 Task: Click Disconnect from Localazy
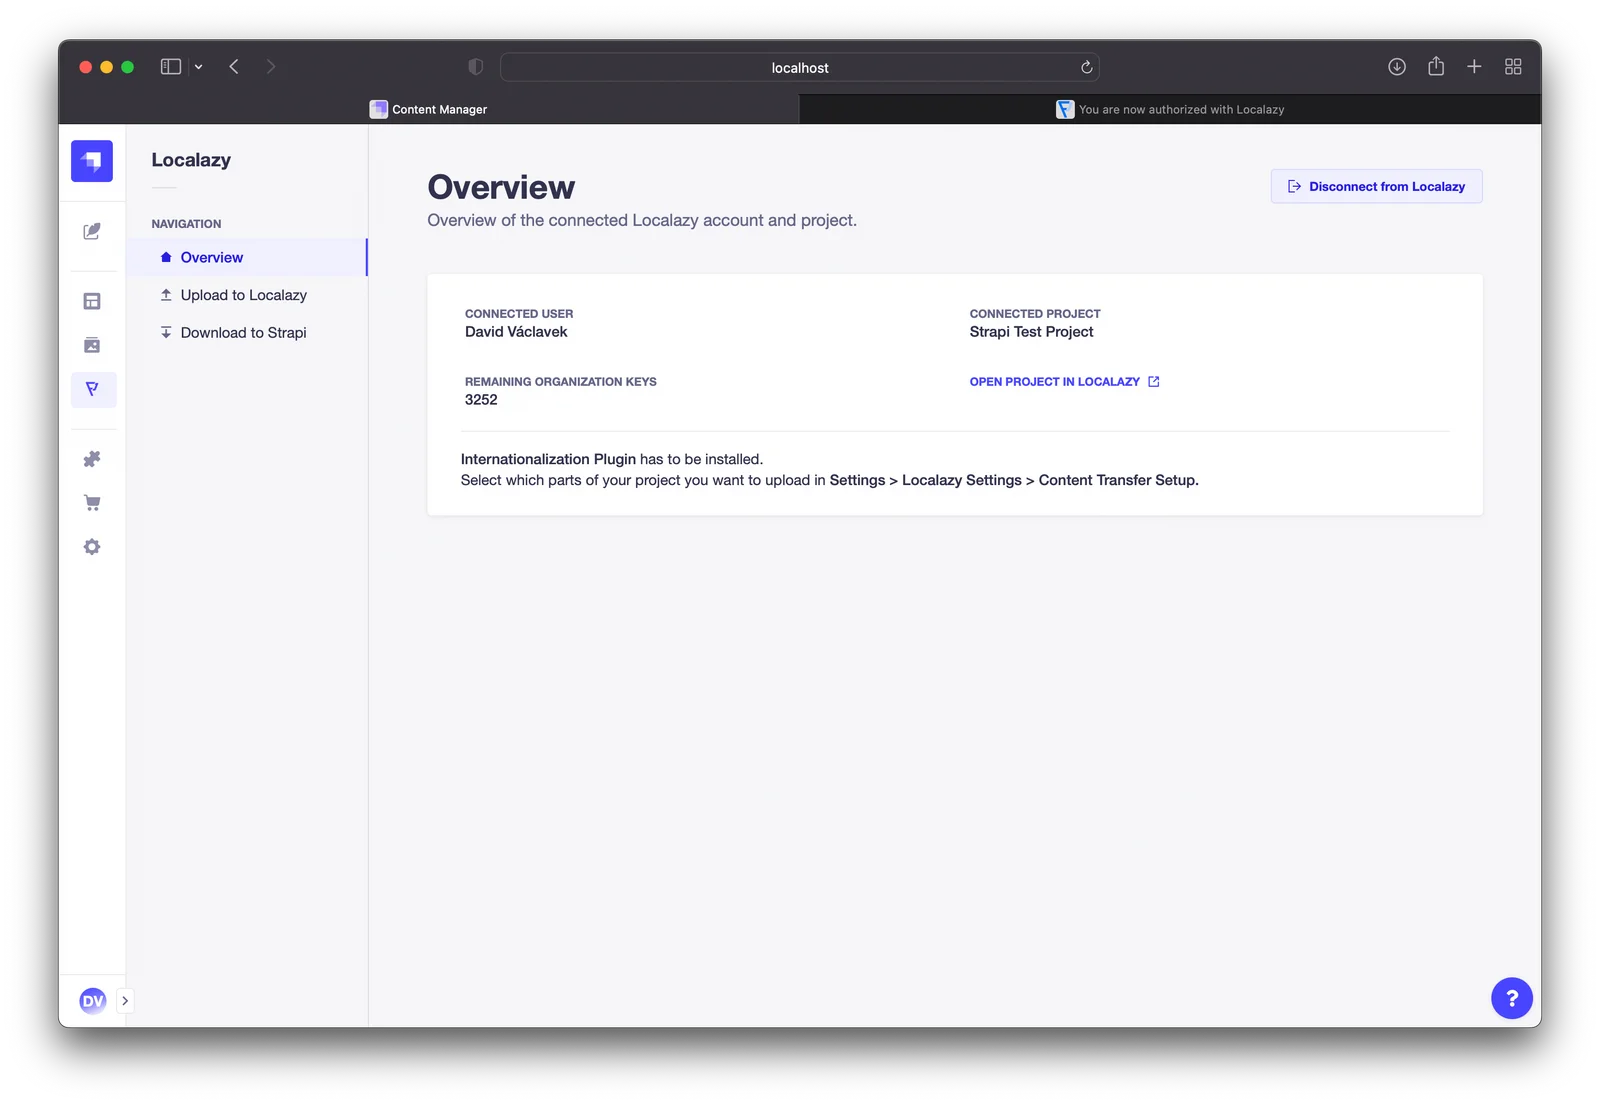(1376, 186)
